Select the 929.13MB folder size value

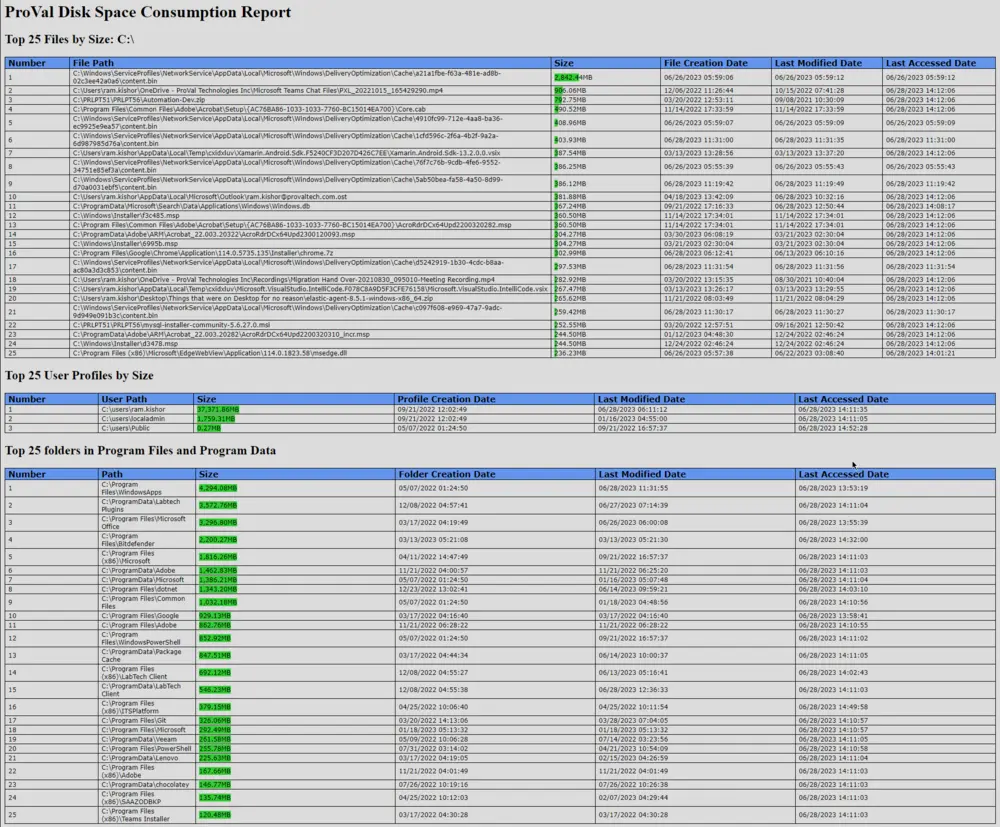(214, 616)
